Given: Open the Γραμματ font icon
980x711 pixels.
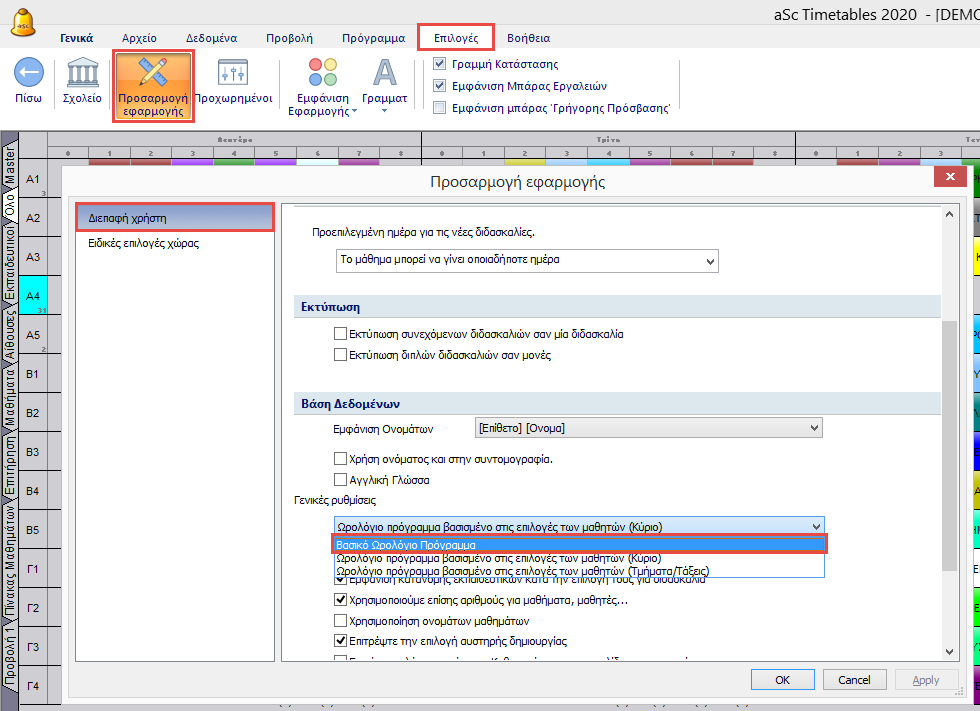Looking at the screenshot, I should point(384,73).
